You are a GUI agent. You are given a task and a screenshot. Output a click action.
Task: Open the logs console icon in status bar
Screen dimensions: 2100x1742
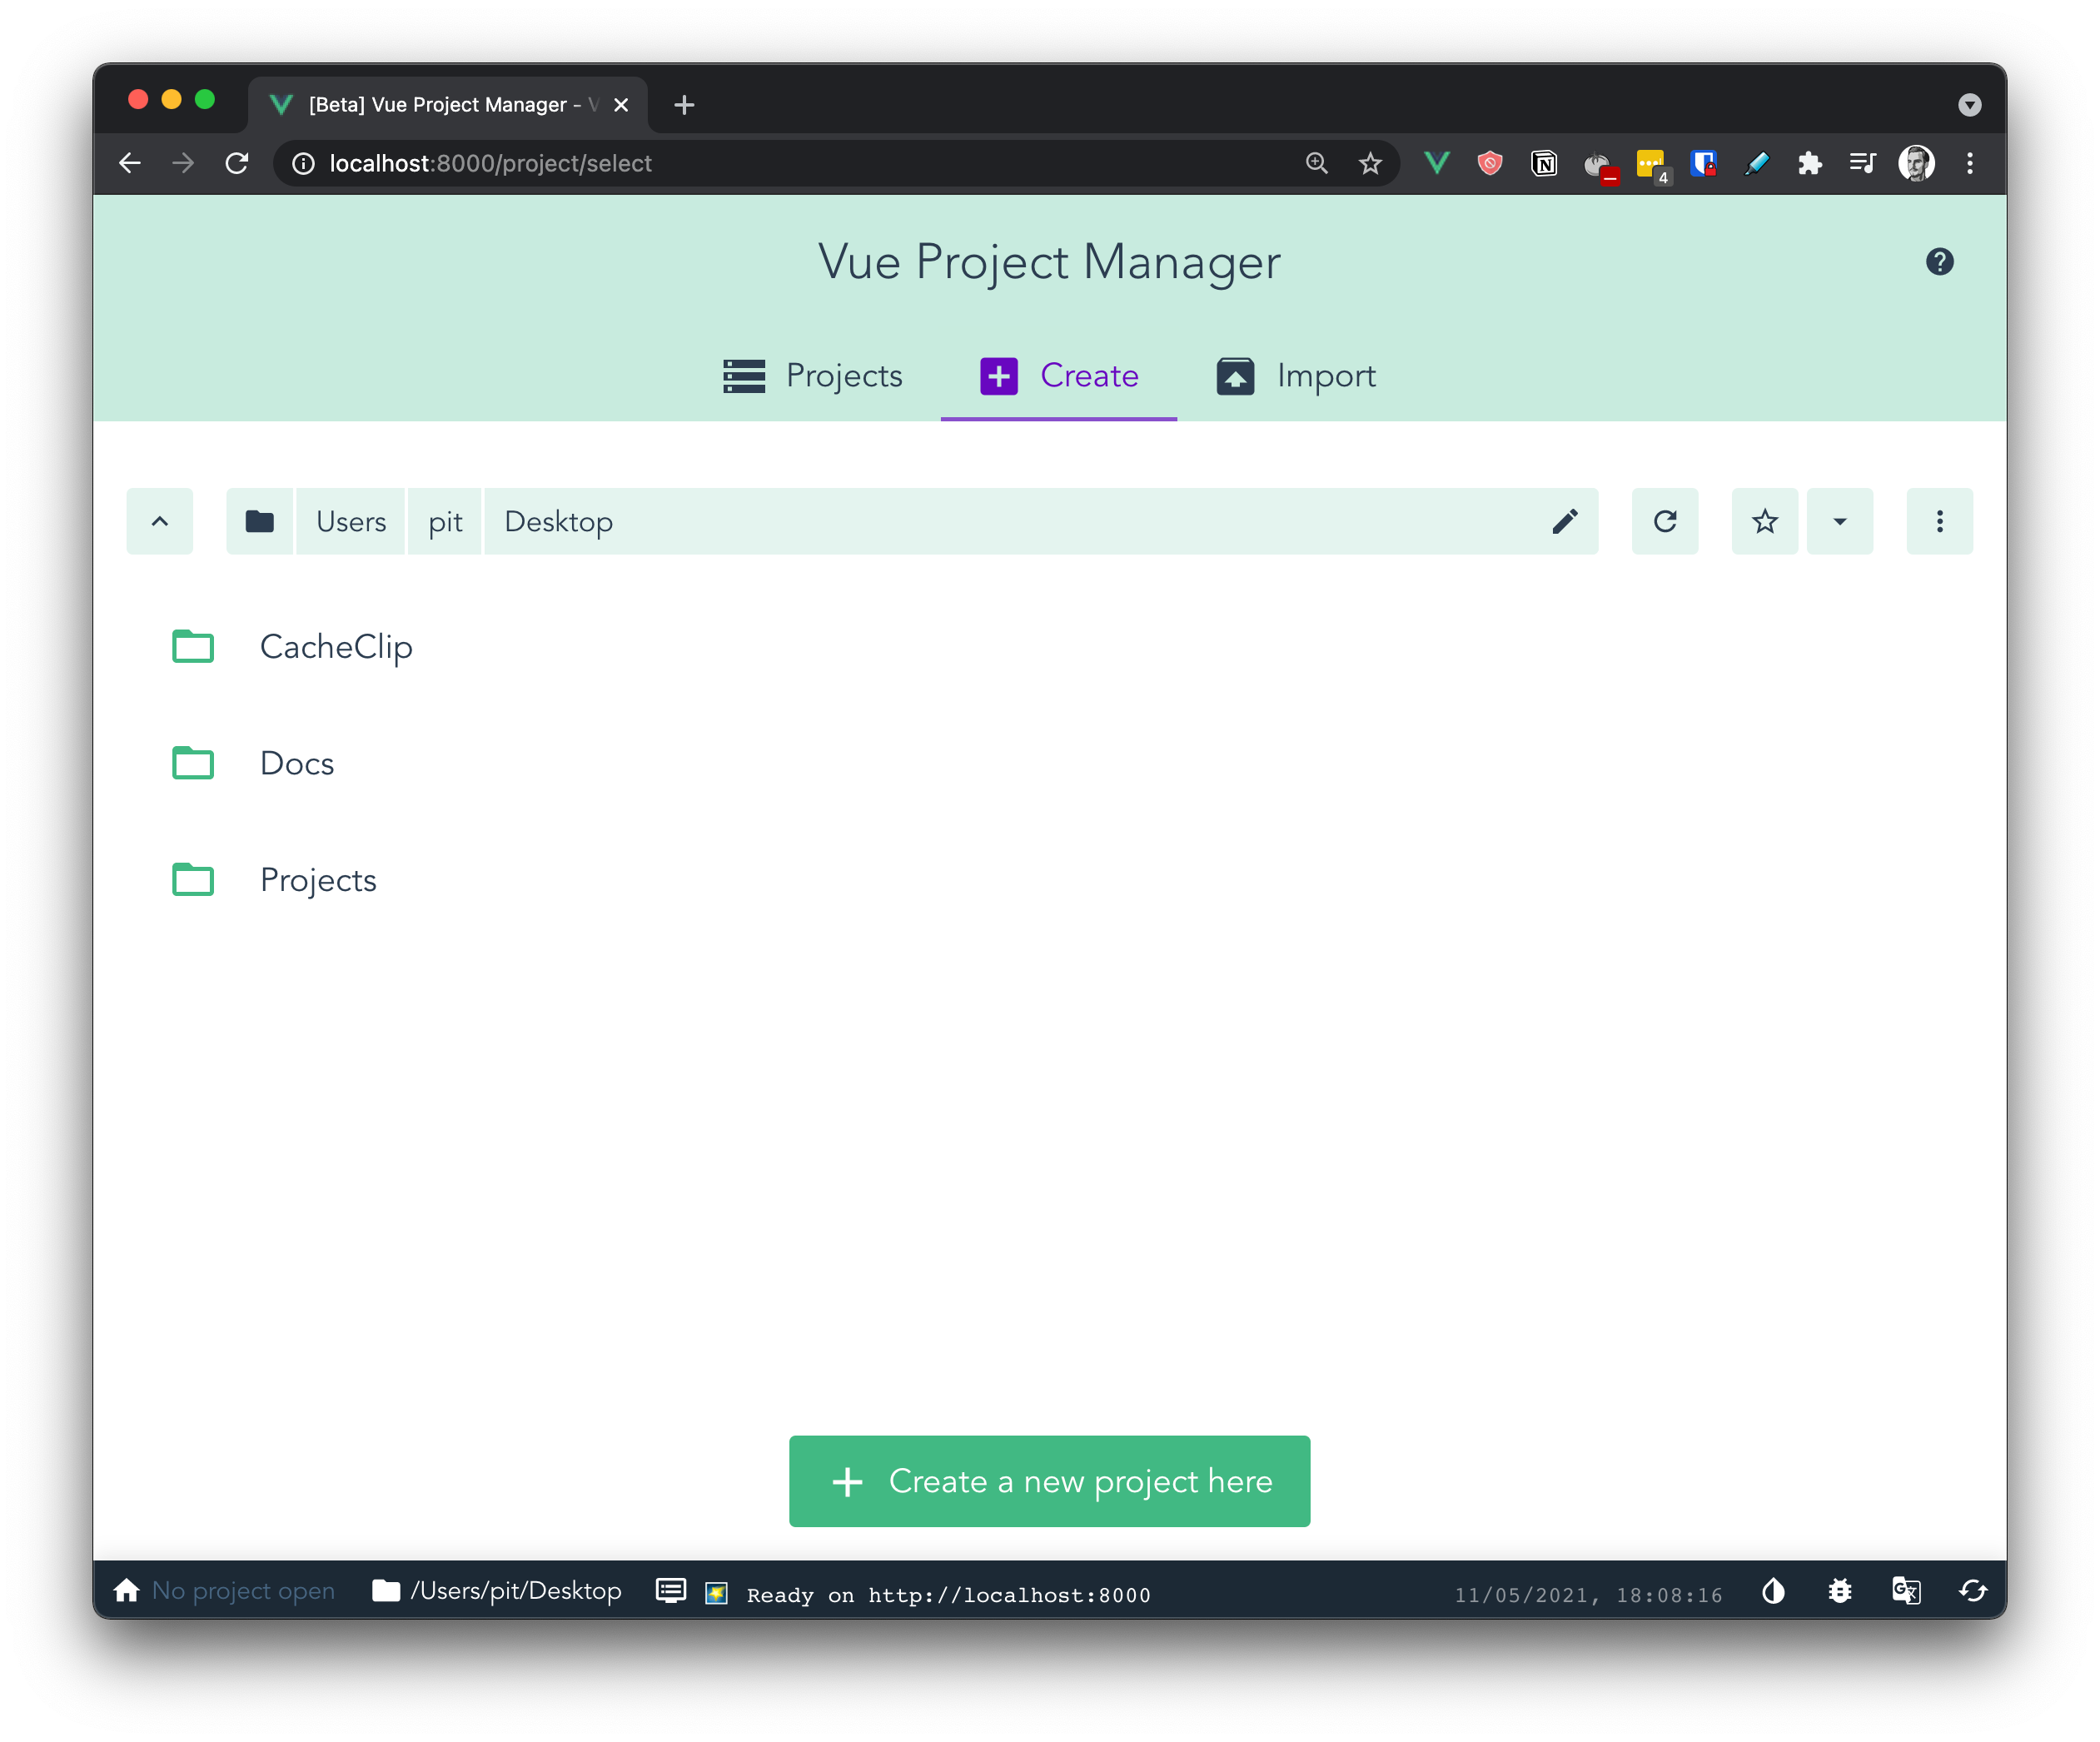(x=670, y=1590)
